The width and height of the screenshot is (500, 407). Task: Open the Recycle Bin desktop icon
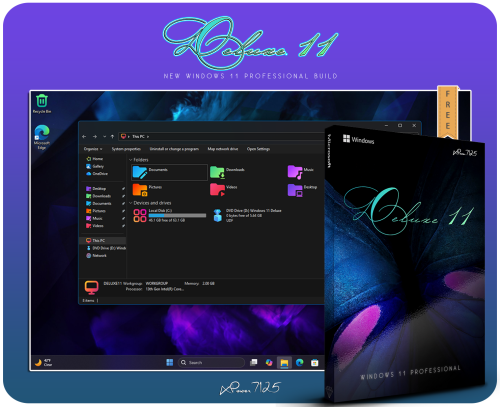pos(42,104)
